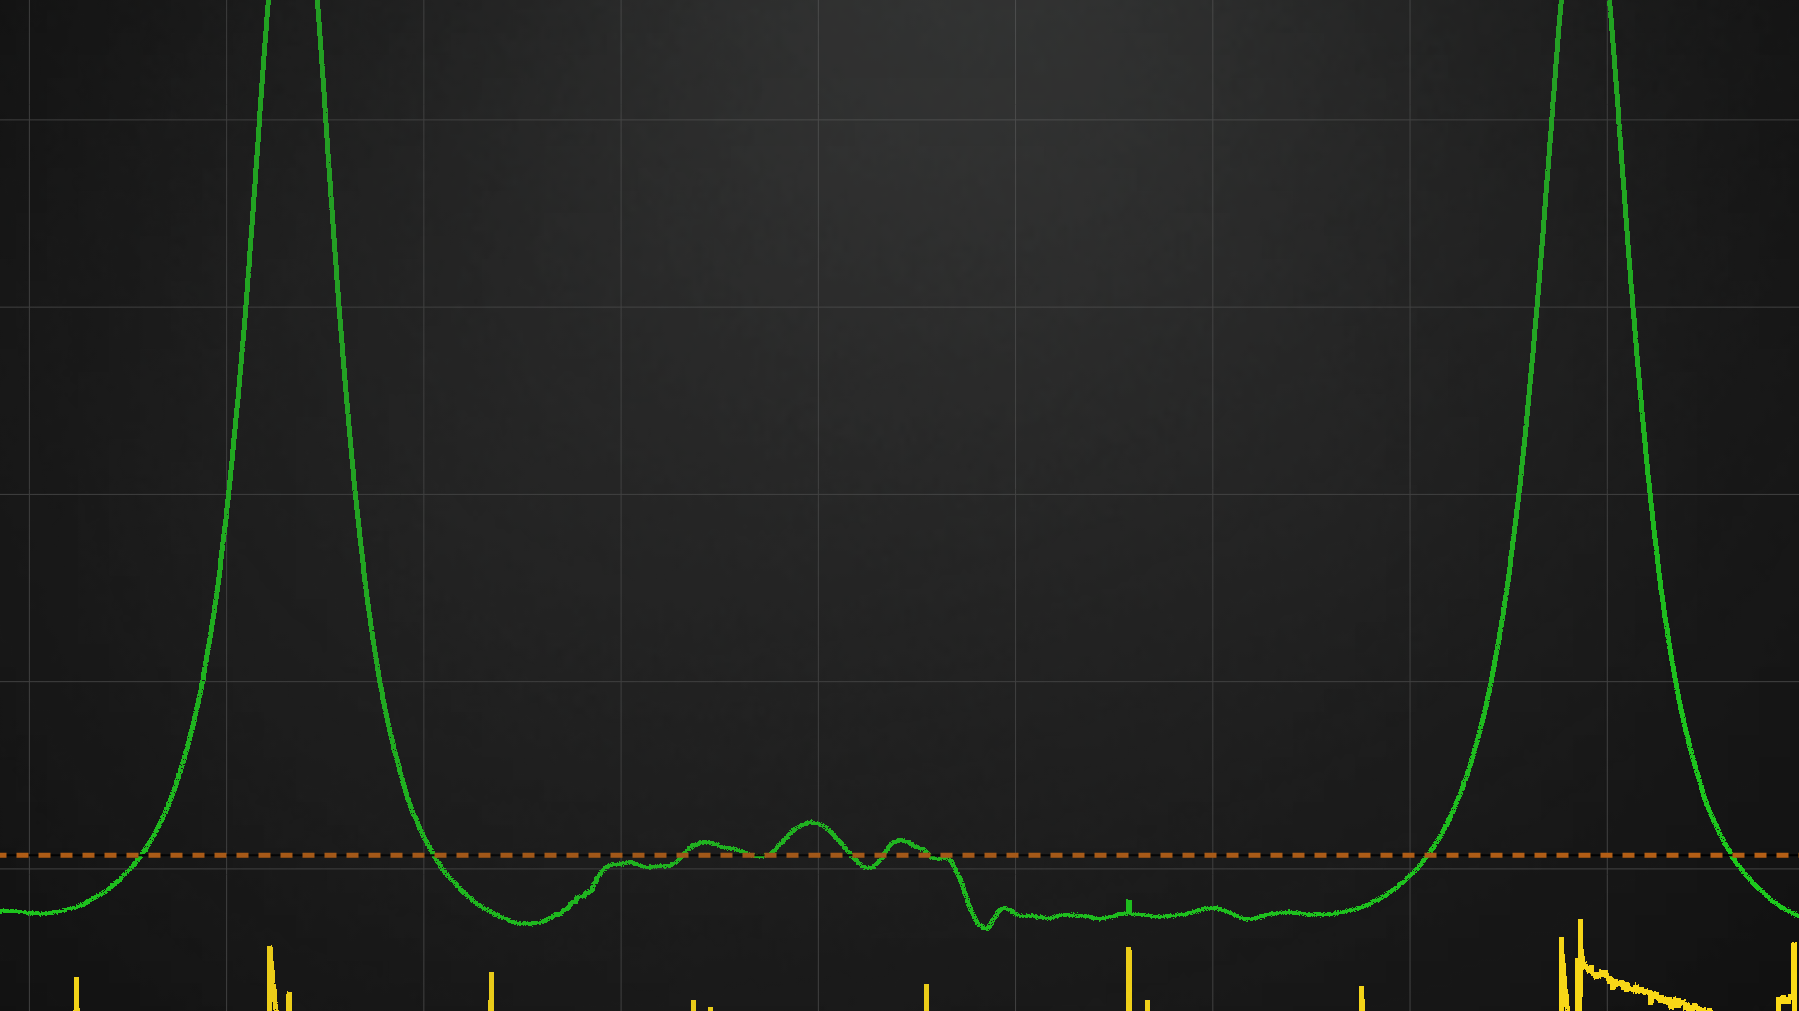Click where left peak first crosses orange line
Viewport: 1799px width, 1011px height.
143,855
